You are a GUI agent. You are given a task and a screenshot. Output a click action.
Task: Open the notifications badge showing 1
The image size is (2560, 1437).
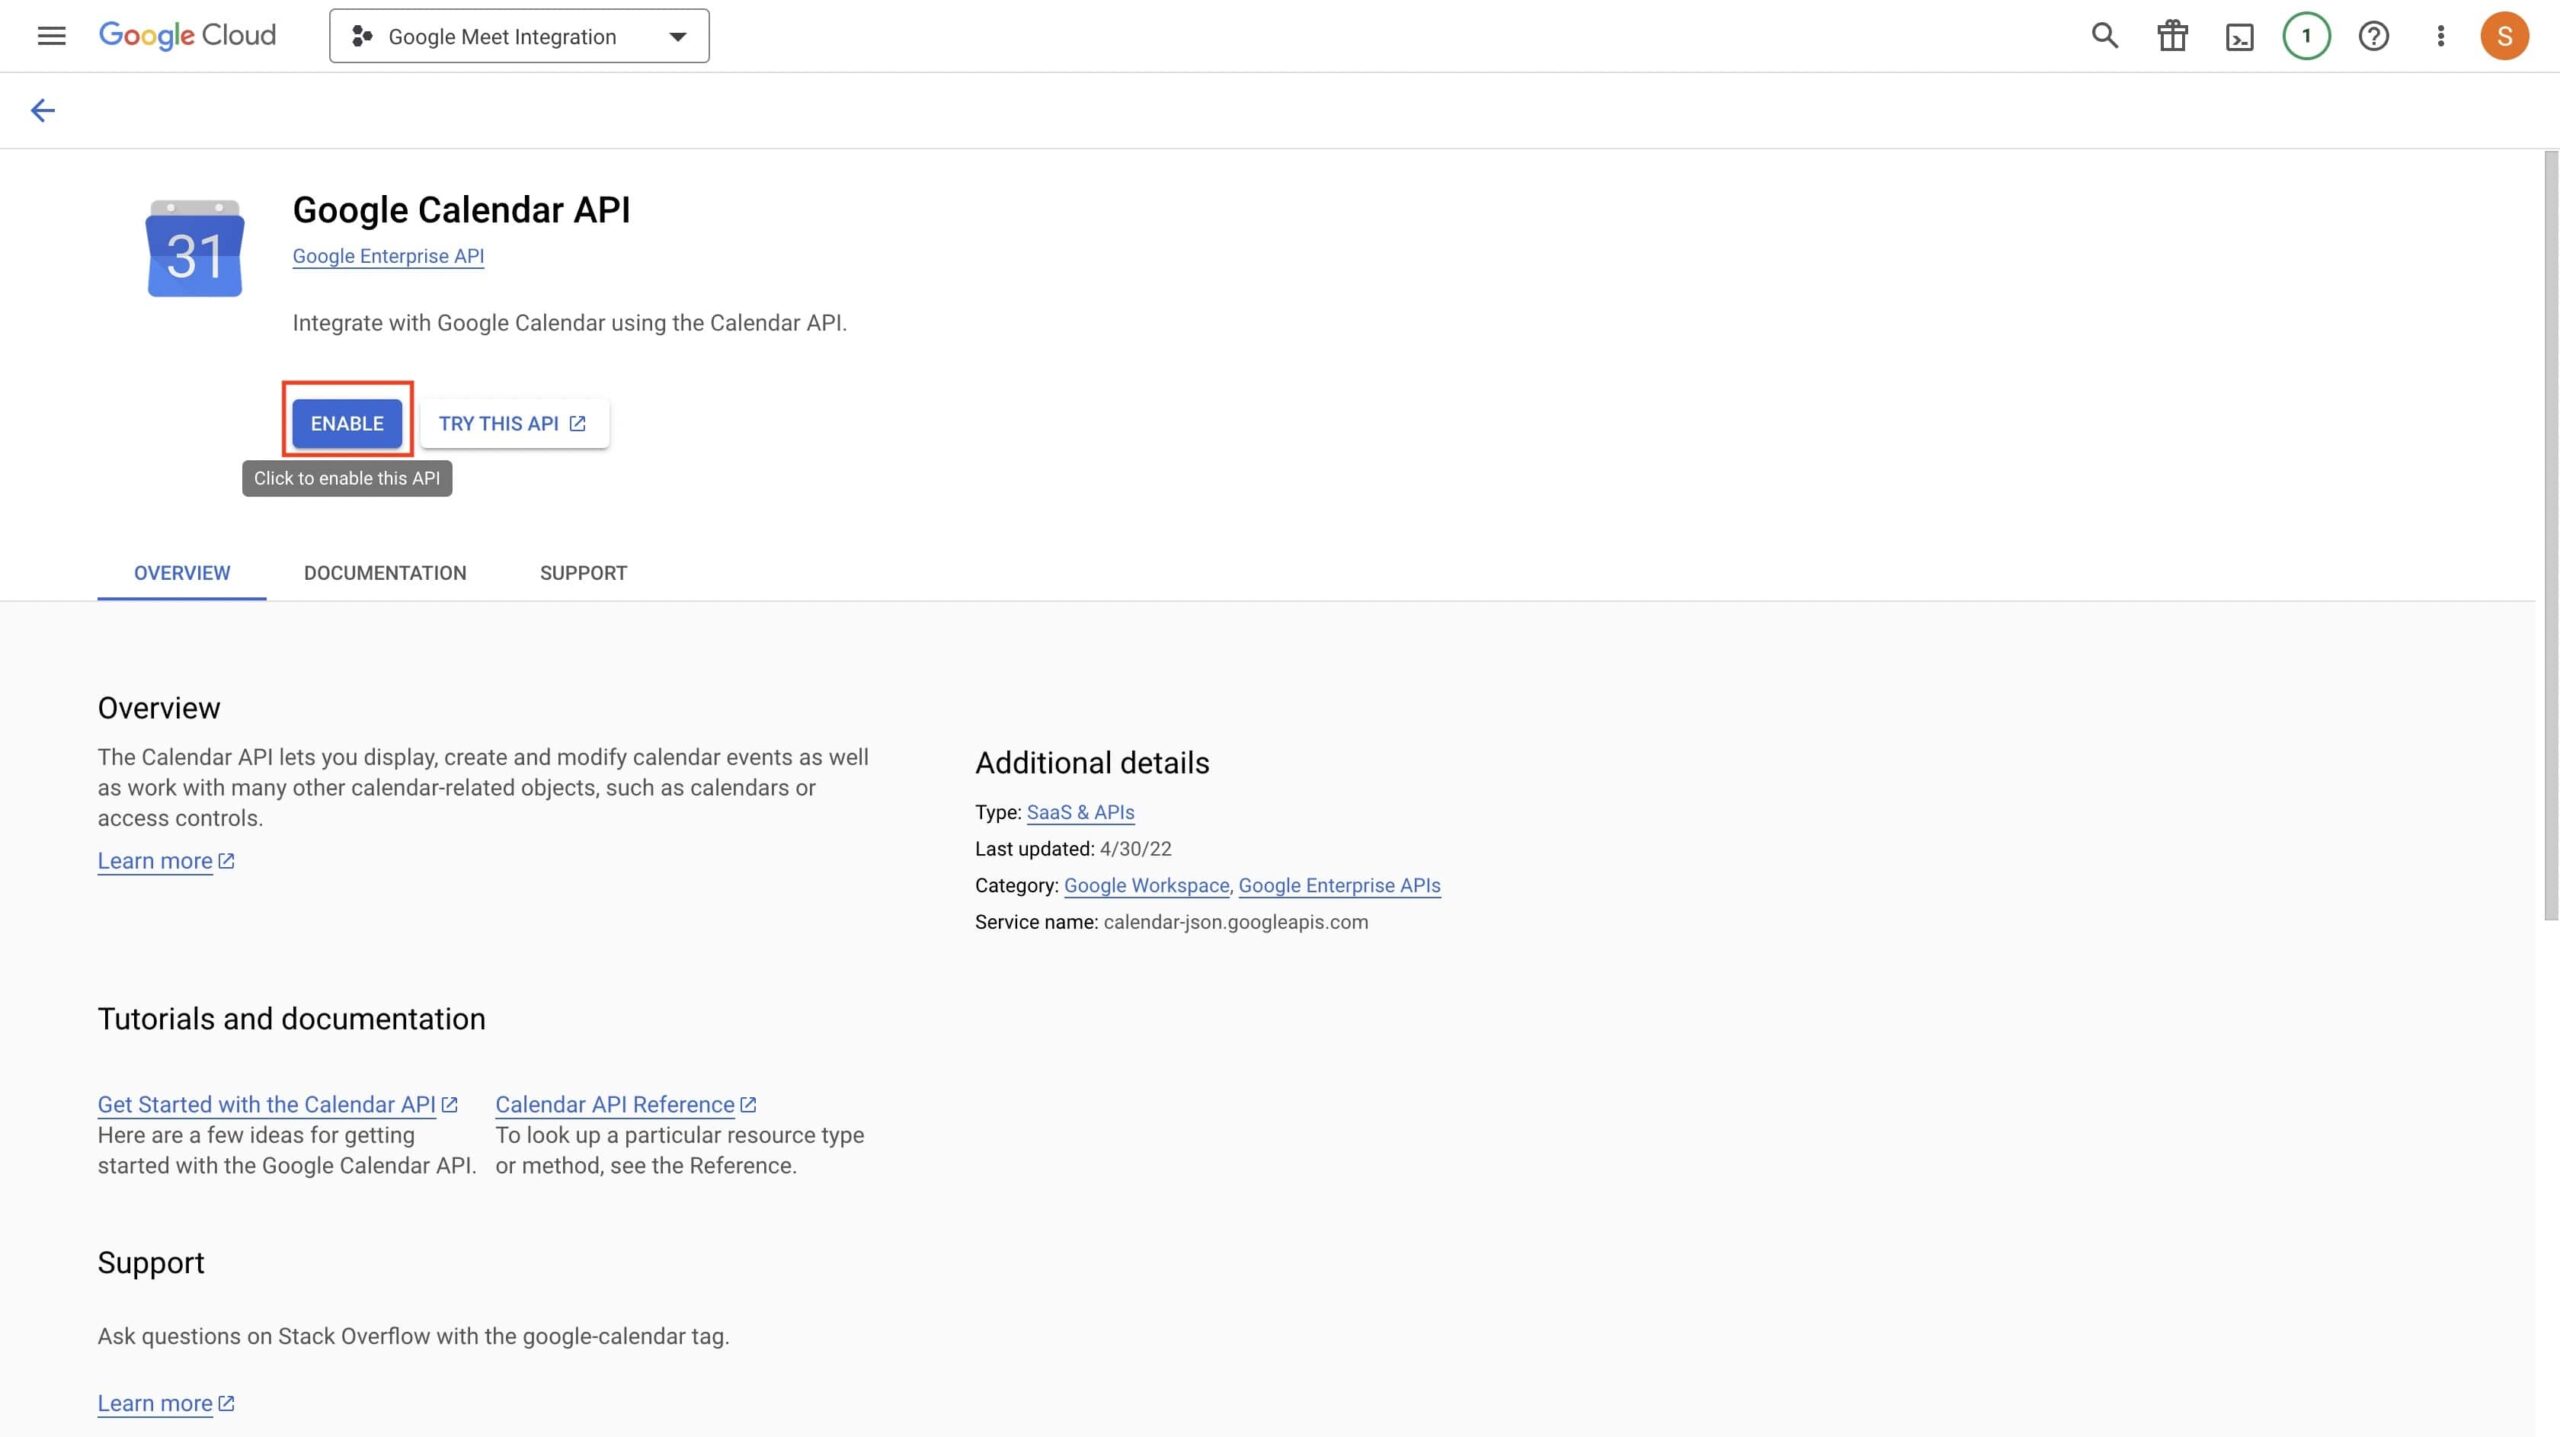tap(2306, 36)
